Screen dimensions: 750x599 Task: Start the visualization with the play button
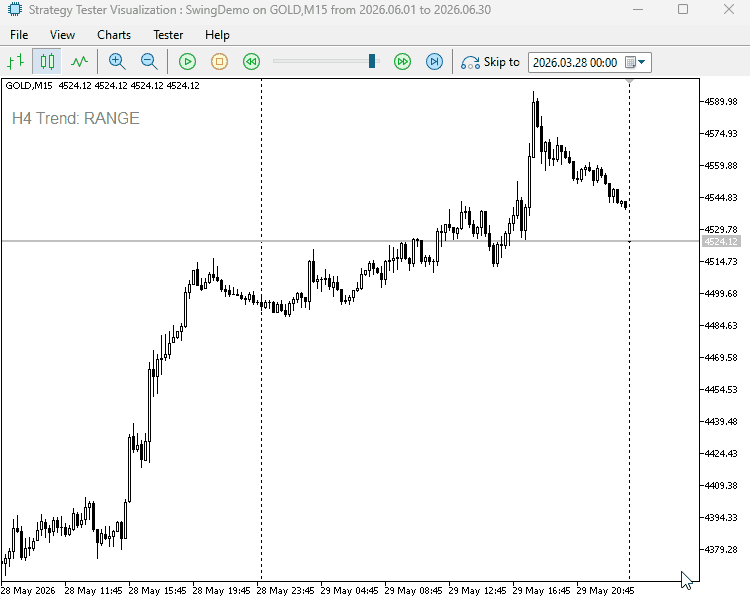[x=188, y=62]
